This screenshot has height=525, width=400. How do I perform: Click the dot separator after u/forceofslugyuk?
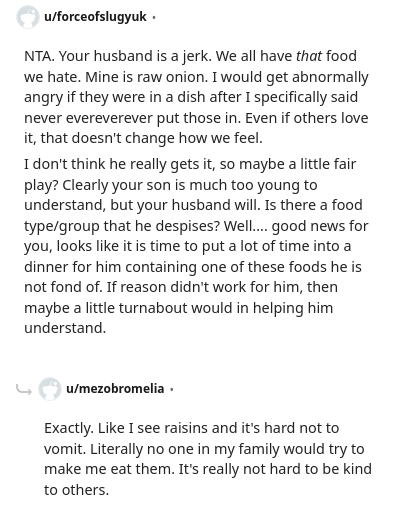[x=154, y=17]
